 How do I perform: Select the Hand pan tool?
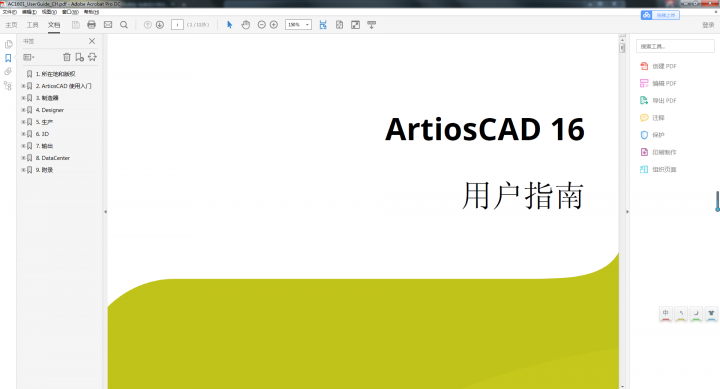(x=246, y=25)
